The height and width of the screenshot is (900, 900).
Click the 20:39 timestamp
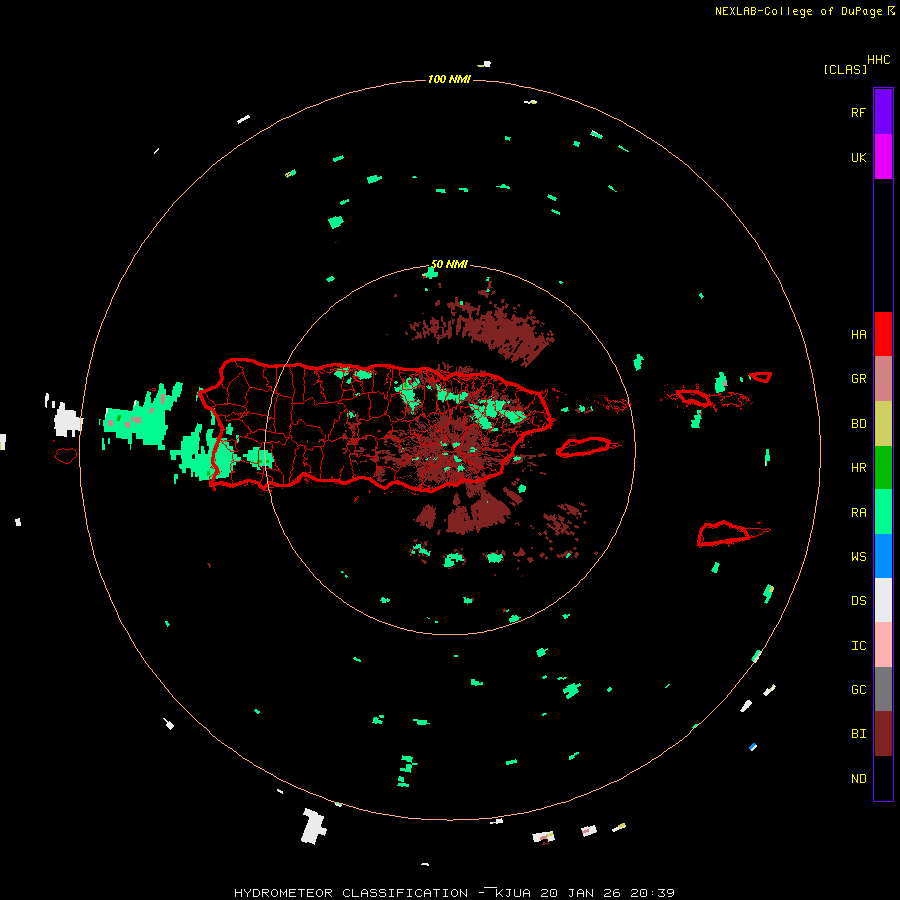pos(652,893)
